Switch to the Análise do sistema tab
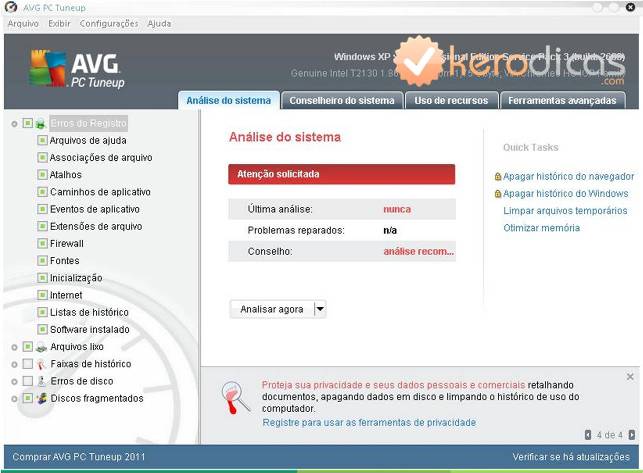The image size is (643, 473). (229, 101)
